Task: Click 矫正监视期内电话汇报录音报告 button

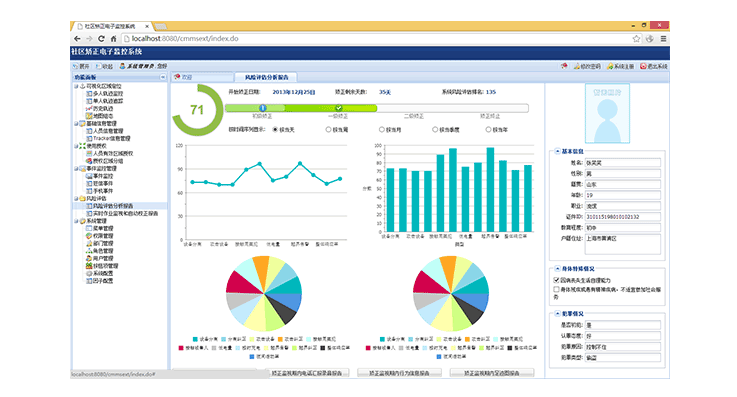Action: point(309,373)
